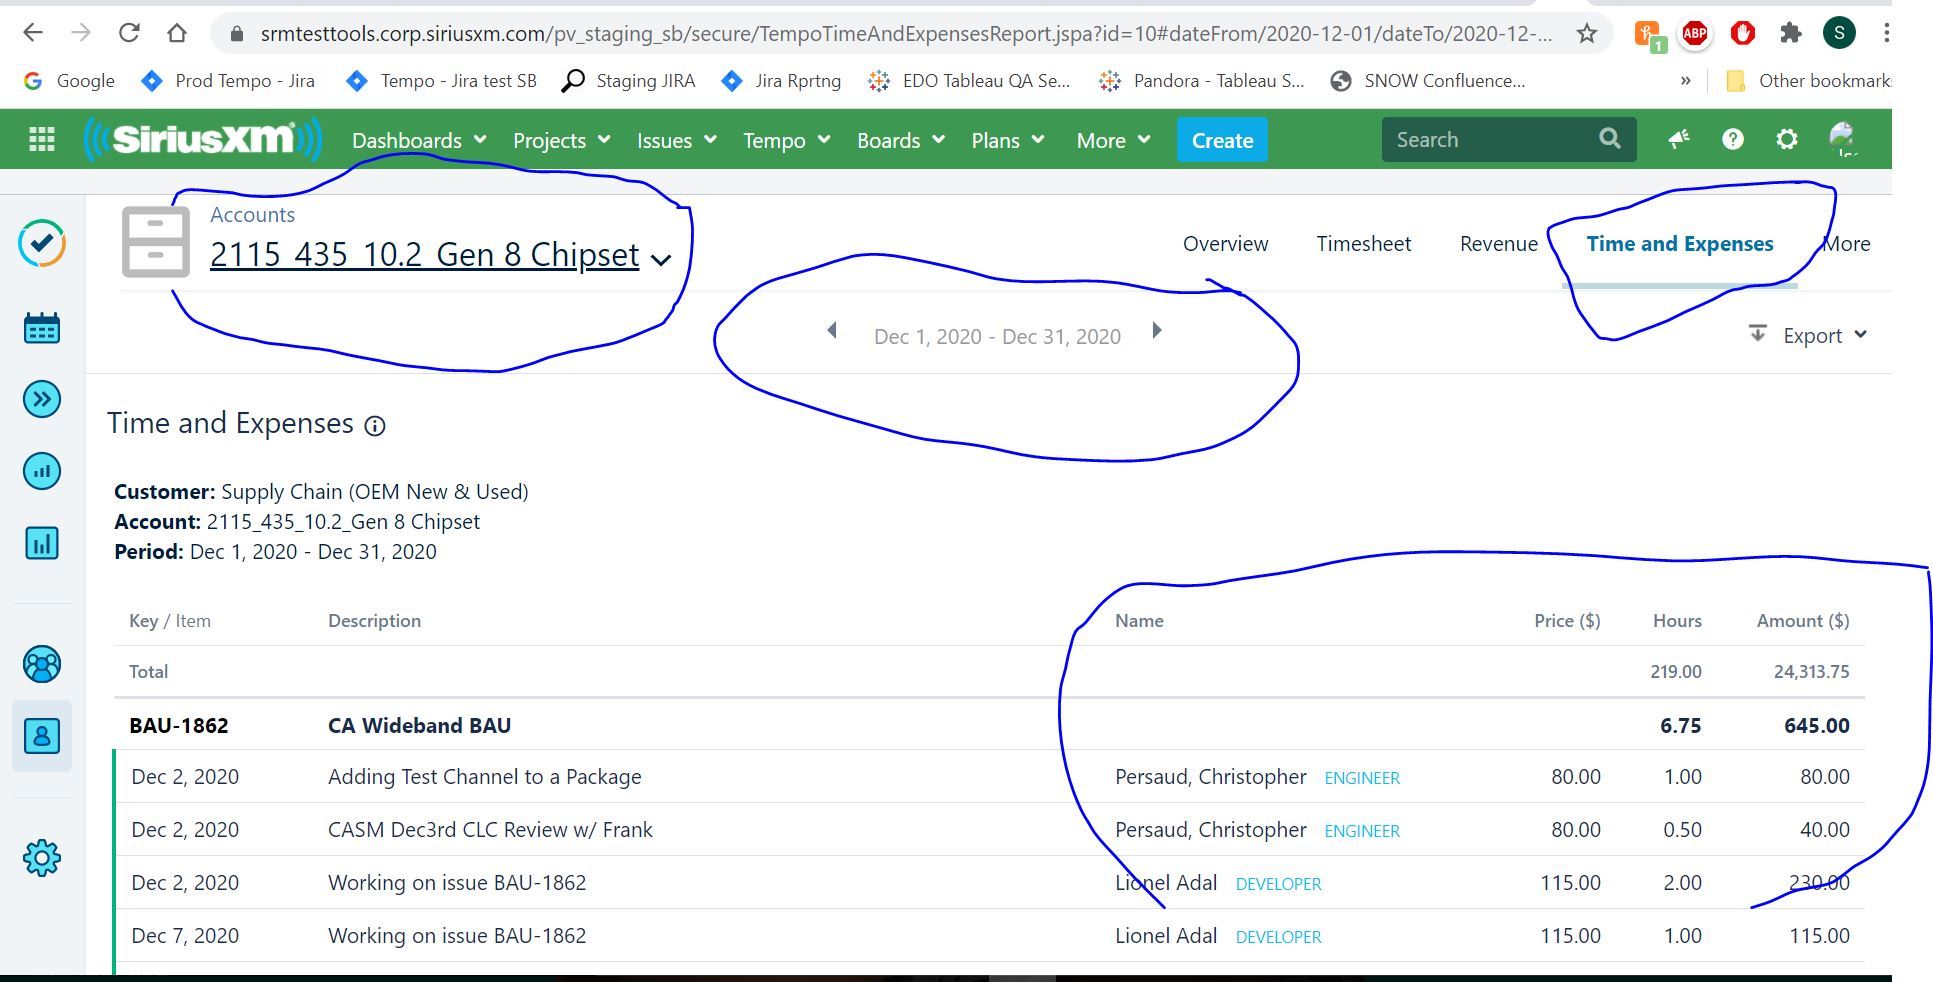Open the Jira app switcher grid icon
The image size is (1933, 982).
[42, 140]
